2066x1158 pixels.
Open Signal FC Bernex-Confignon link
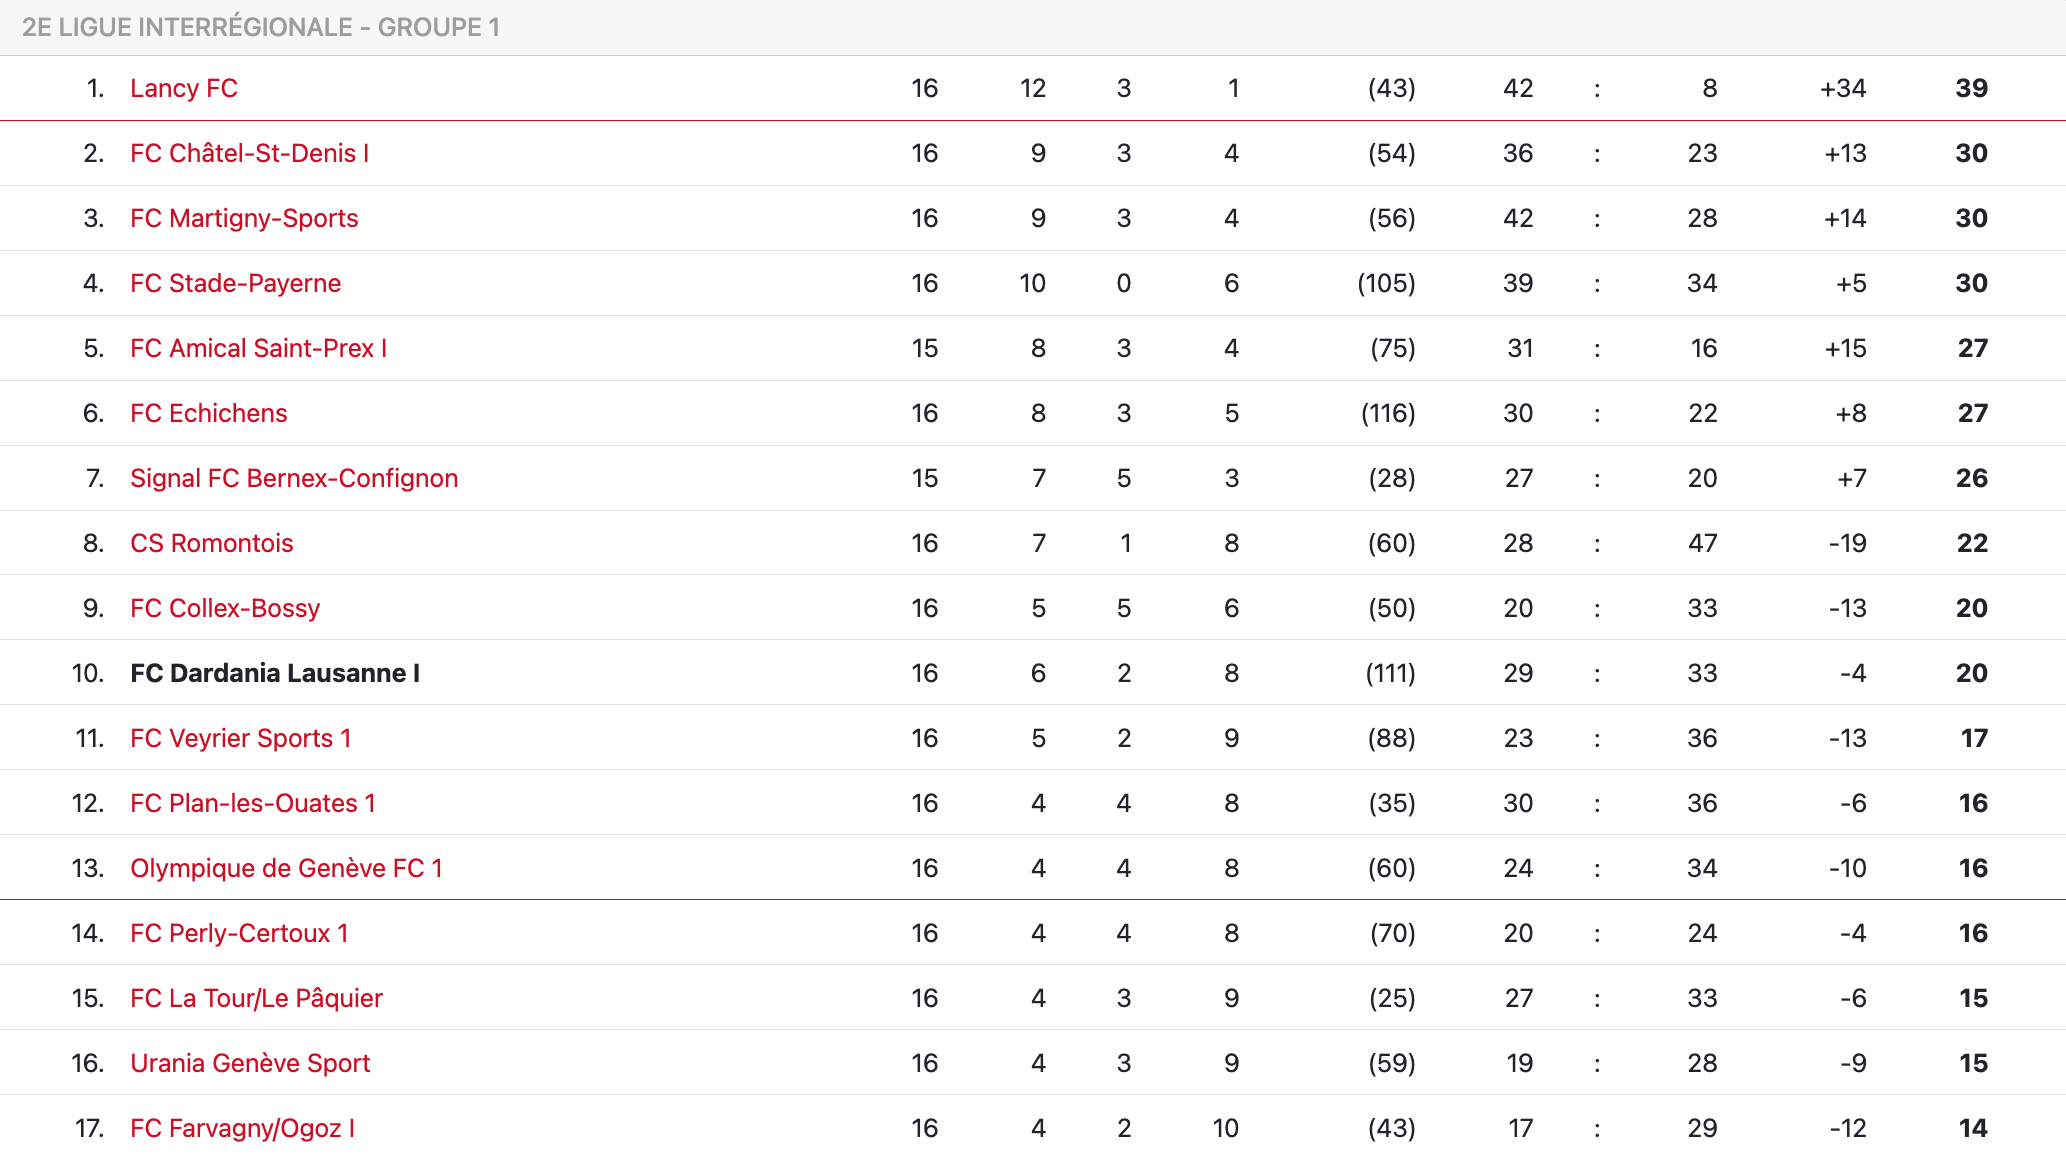(294, 478)
